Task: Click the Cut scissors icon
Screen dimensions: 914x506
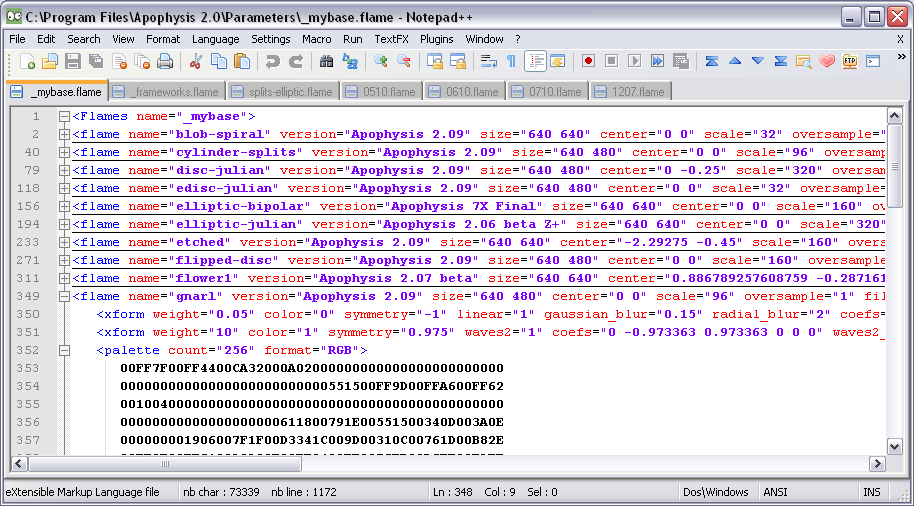Action: click(195, 61)
